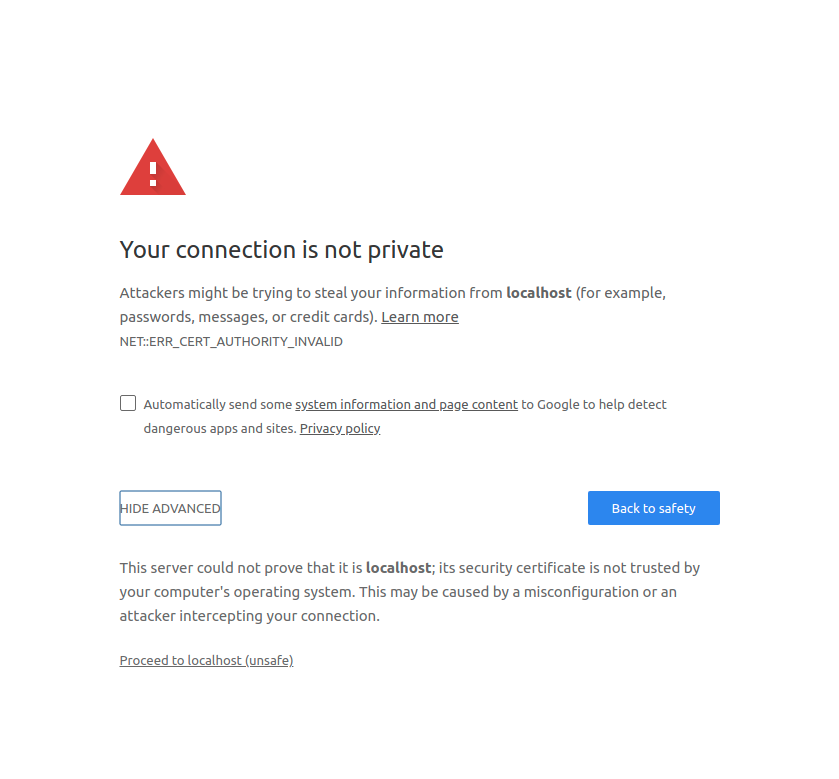Screen dimensions: 839x779
Task: Click the "dangerous apps and sites" text
Action: coord(219,429)
